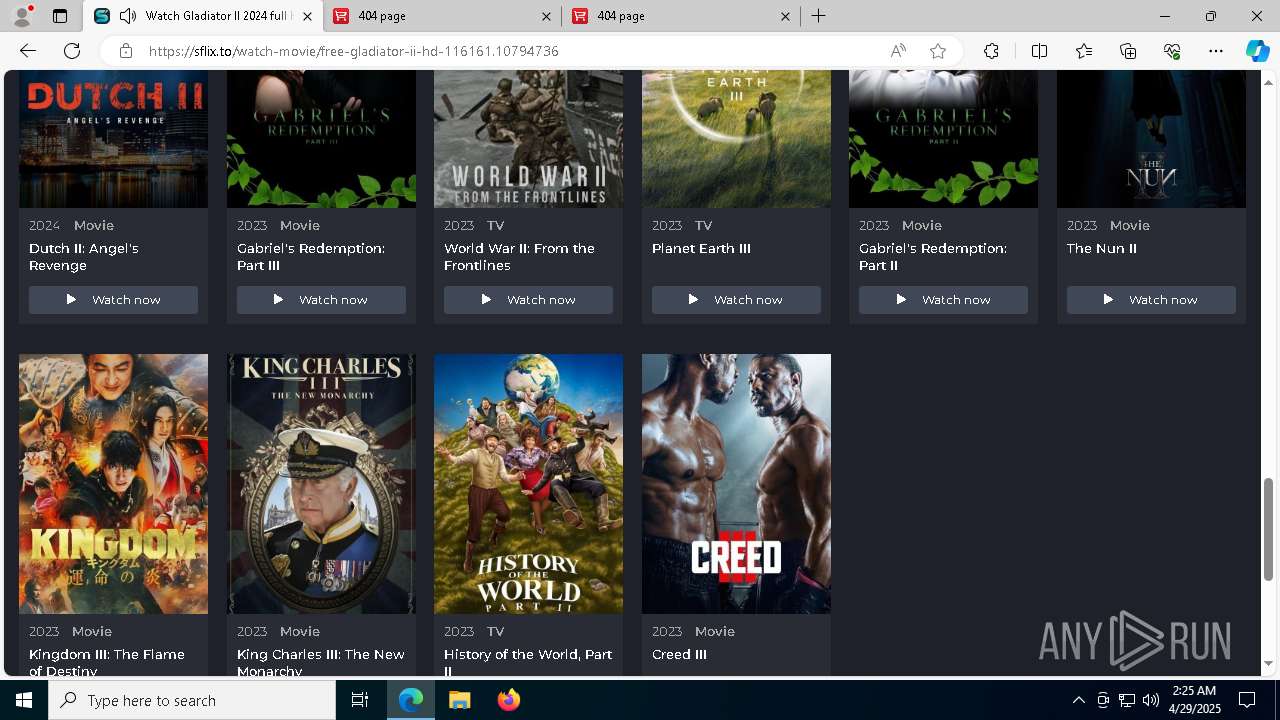1280x720 pixels.
Task: Open the Collections icon
Action: (1128, 51)
